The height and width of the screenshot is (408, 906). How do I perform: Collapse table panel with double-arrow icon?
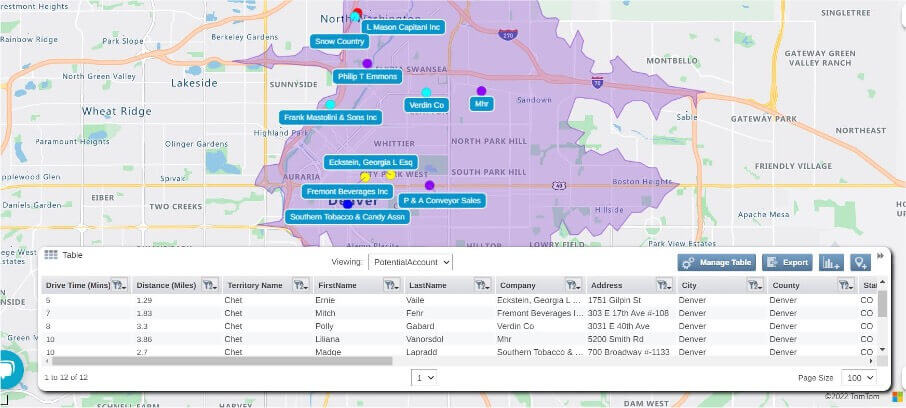pos(881,255)
